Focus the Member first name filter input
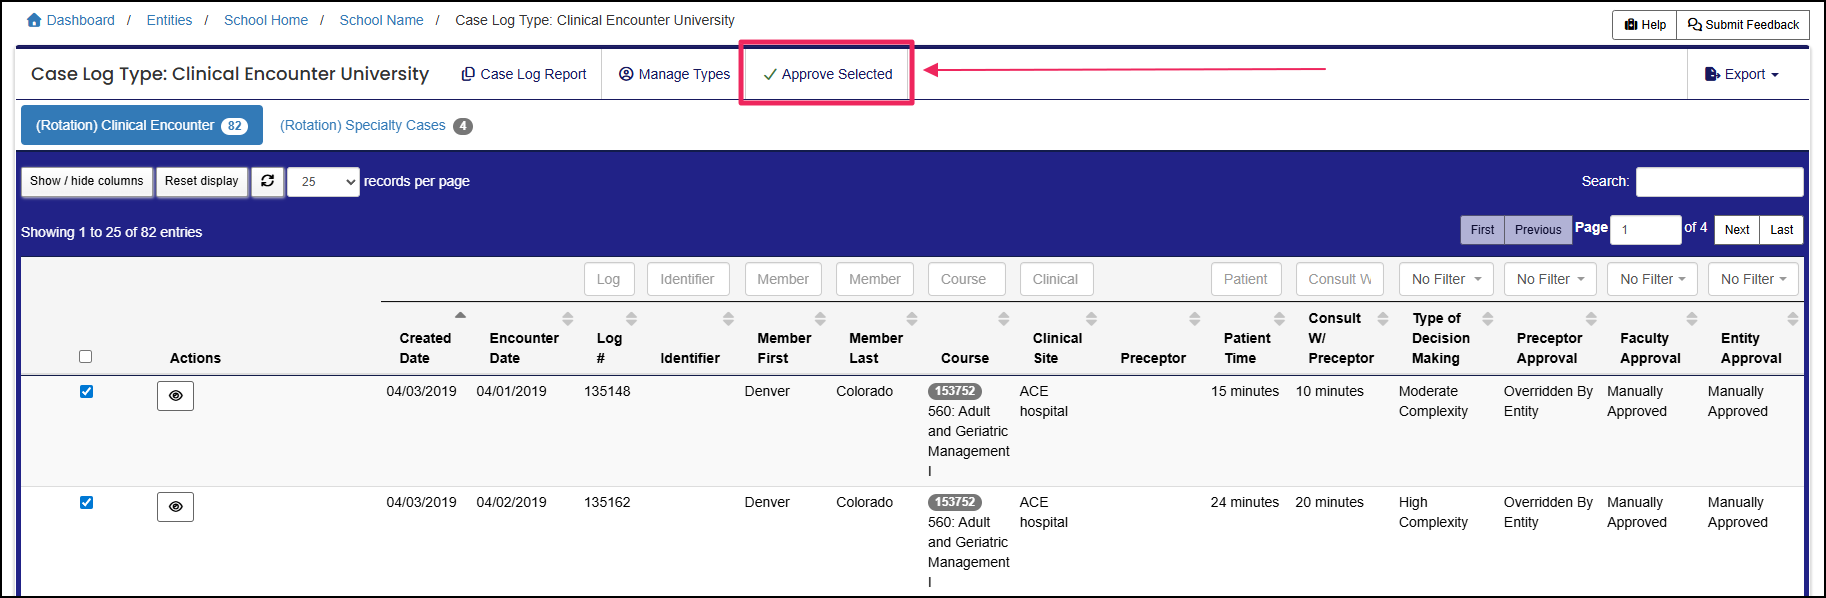Screen dimensions: 1826x598 [x=783, y=279]
